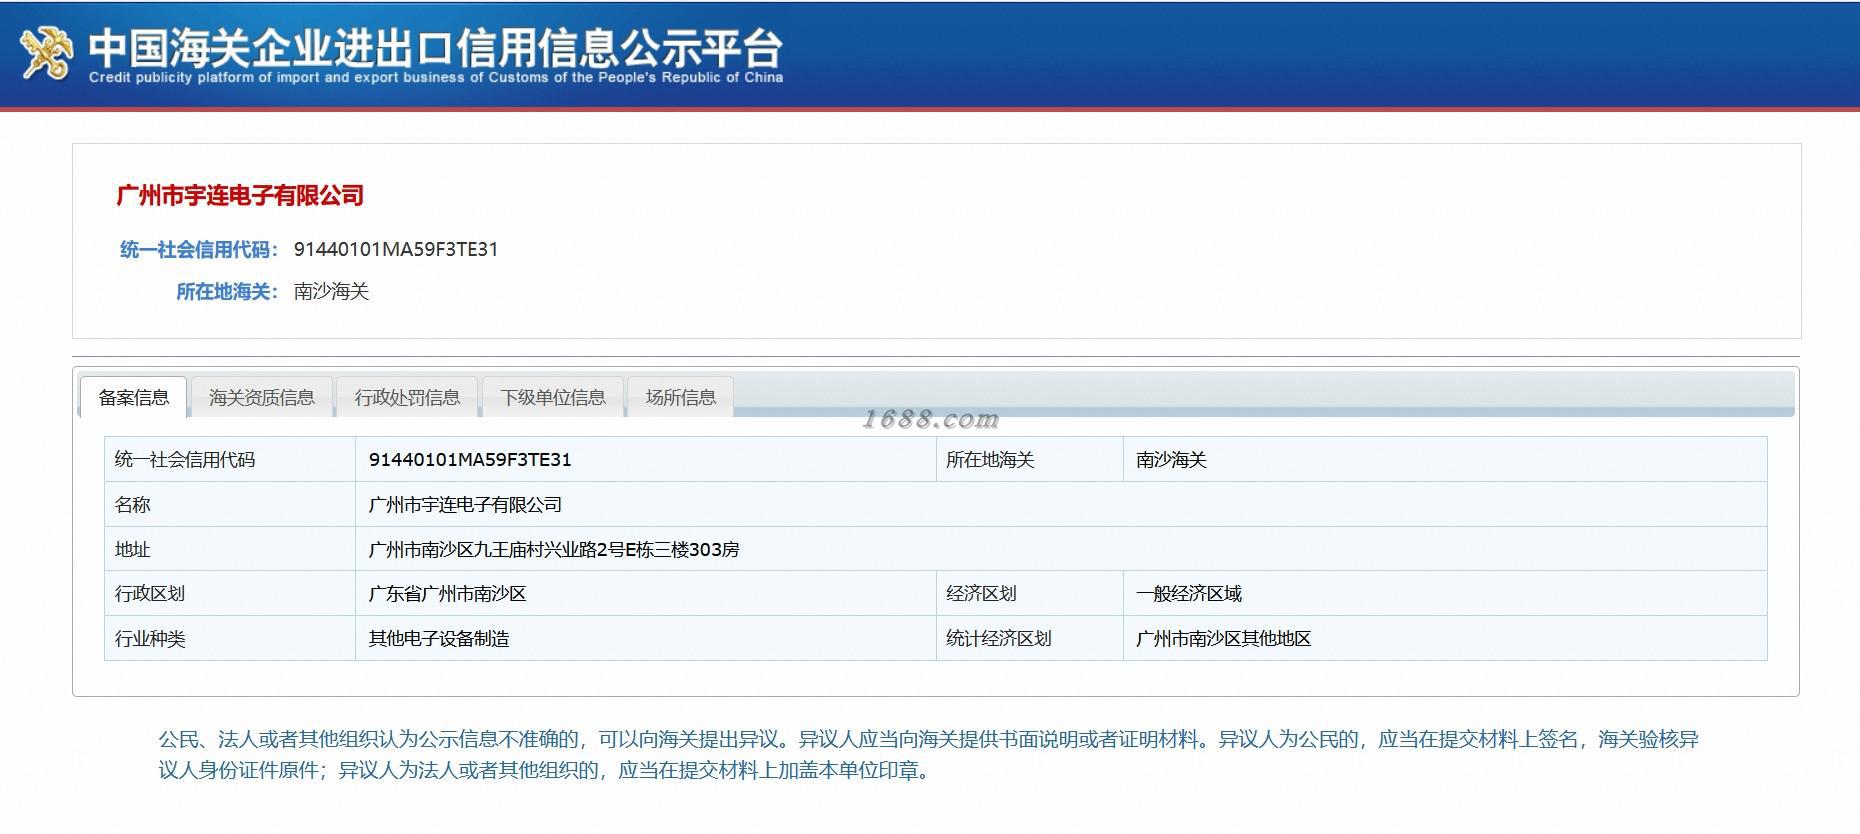Click the 一般经济区域 value cell
1860x834 pixels.
point(1445,593)
